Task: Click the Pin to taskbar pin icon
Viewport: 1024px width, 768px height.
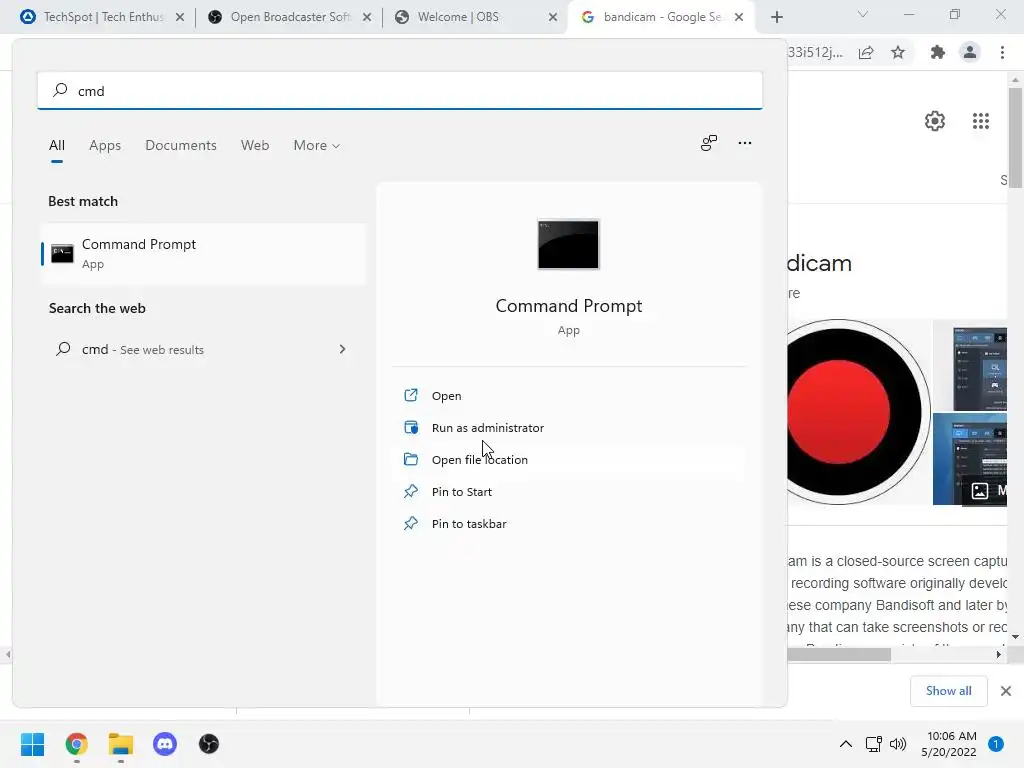Action: click(411, 523)
